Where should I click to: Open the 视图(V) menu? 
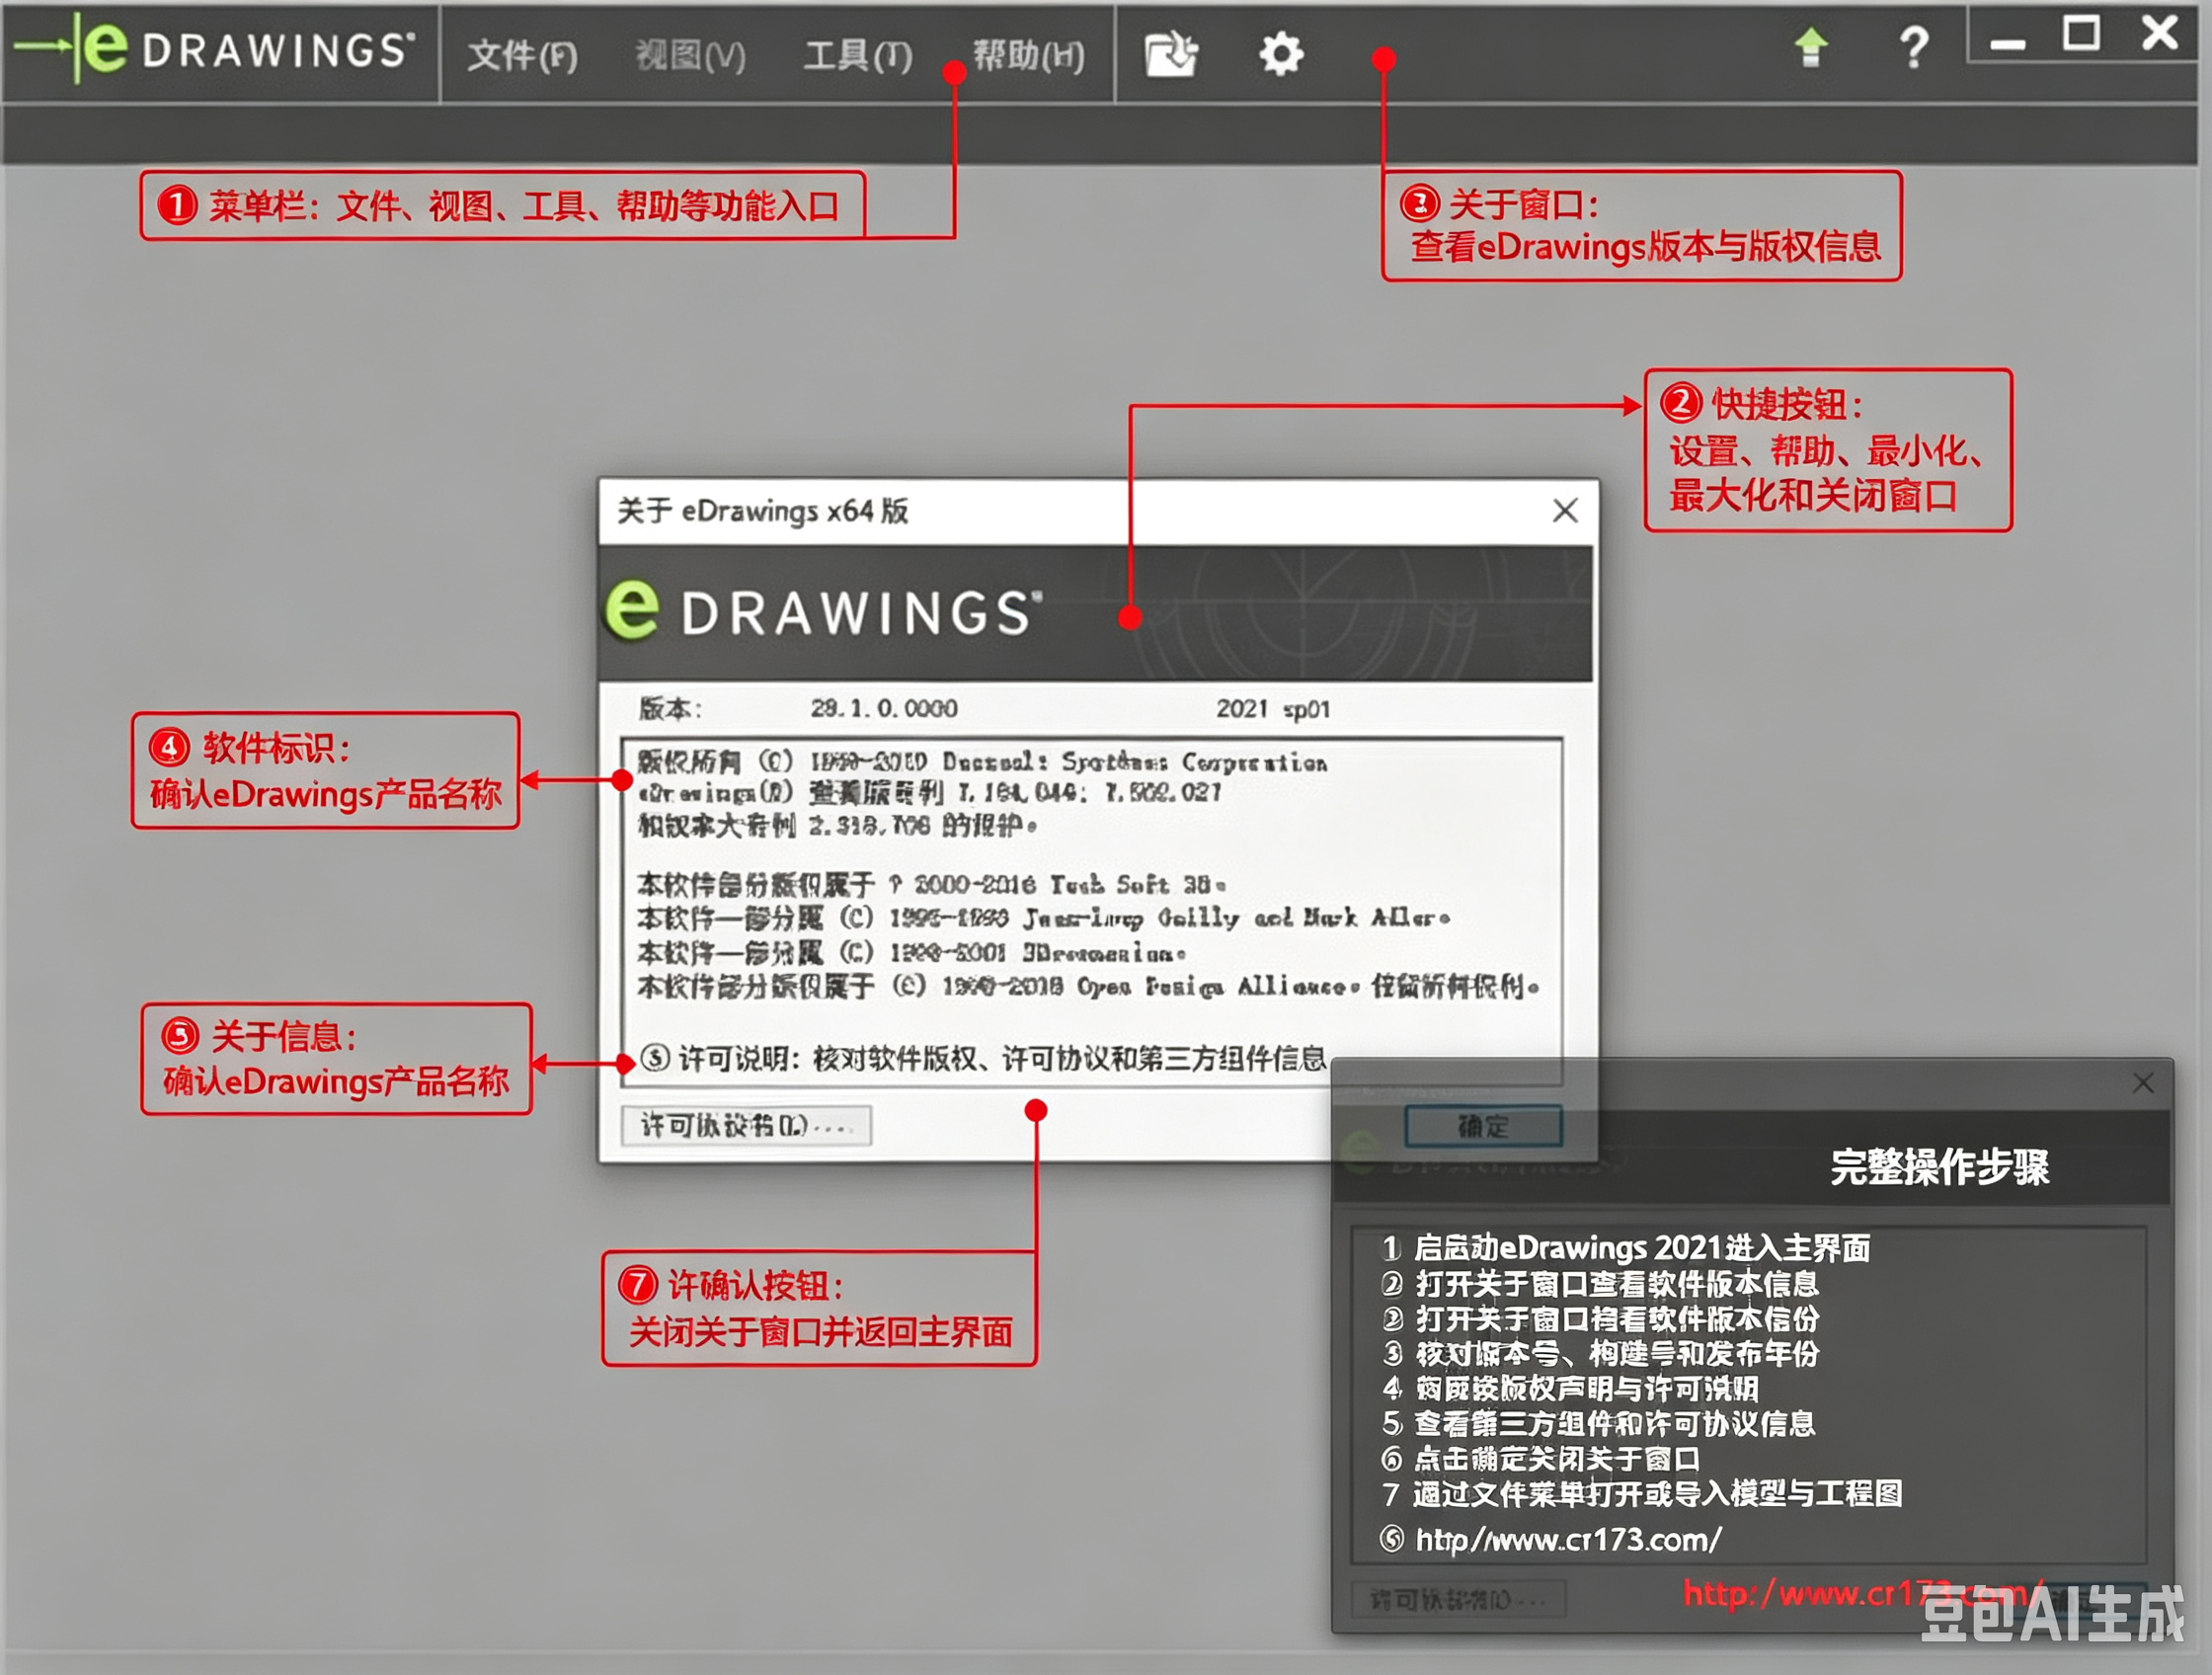coord(690,55)
